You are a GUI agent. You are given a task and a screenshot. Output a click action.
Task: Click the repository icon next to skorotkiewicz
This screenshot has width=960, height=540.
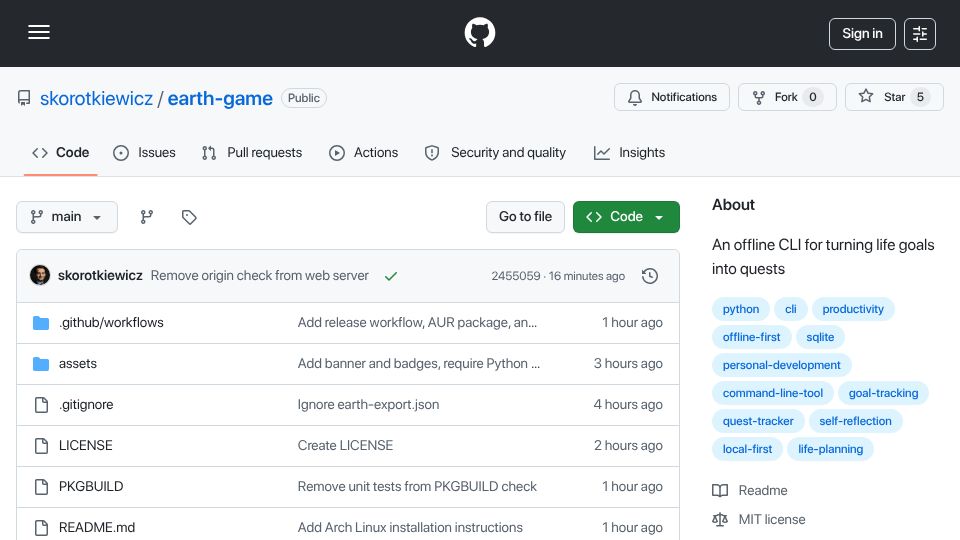click(x=24, y=98)
